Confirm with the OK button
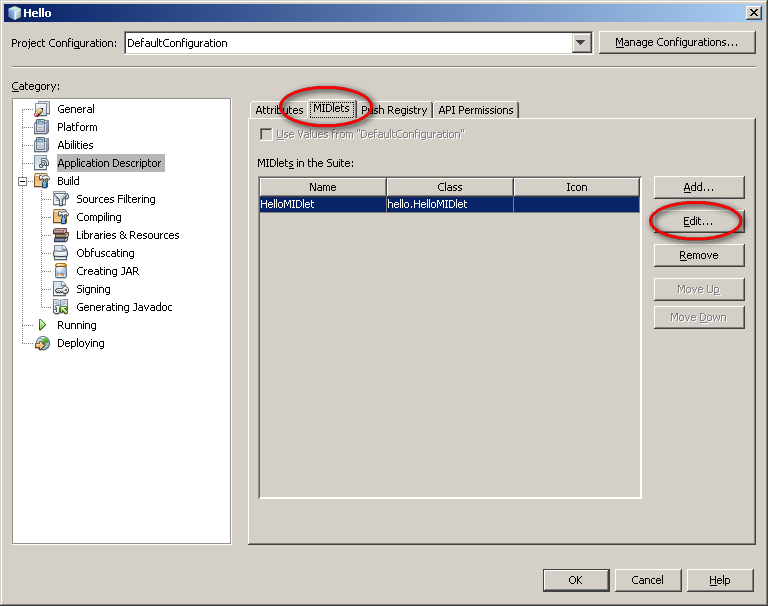Screen dimensions: 768x606 click(x=576, y=580)
